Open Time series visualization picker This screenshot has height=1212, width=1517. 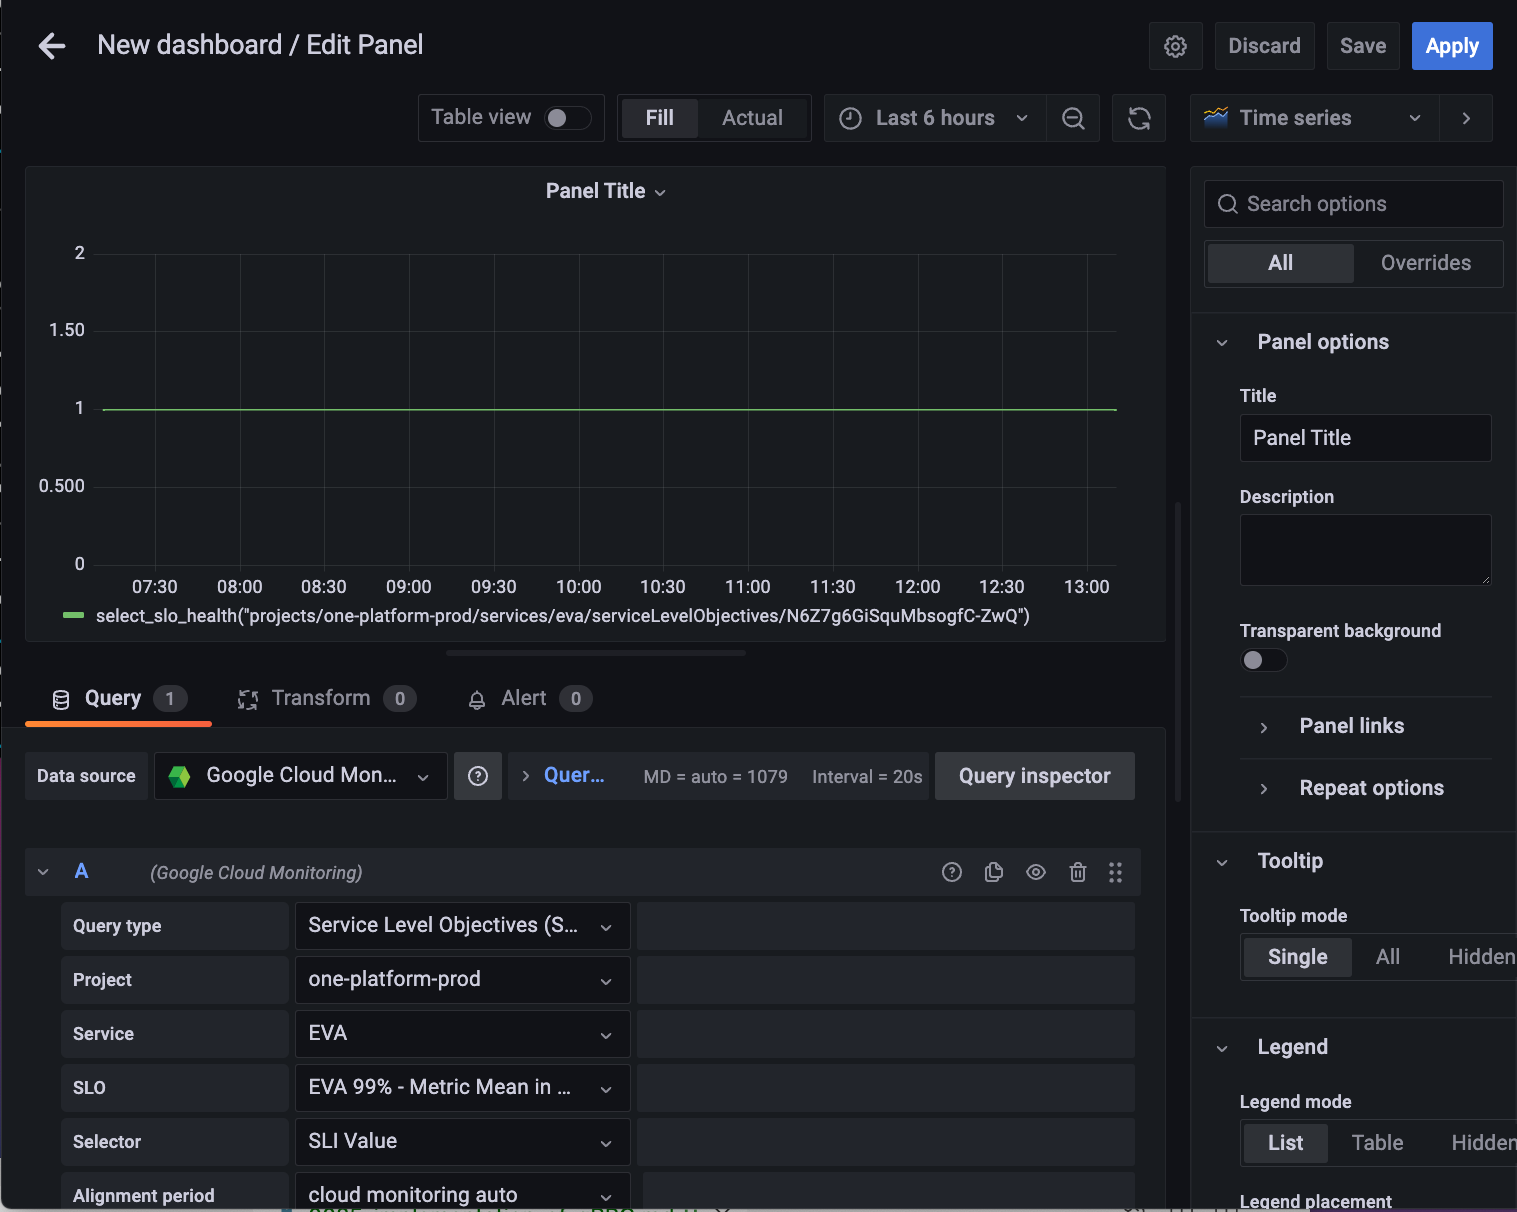[1315, 118]
